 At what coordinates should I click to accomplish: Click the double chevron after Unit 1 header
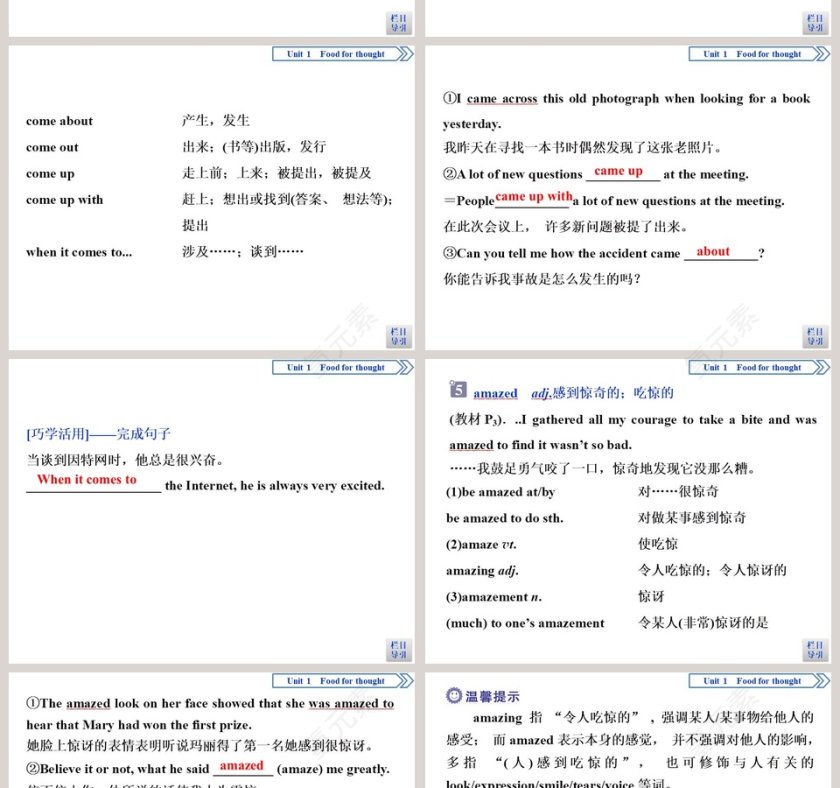point(404,54)
